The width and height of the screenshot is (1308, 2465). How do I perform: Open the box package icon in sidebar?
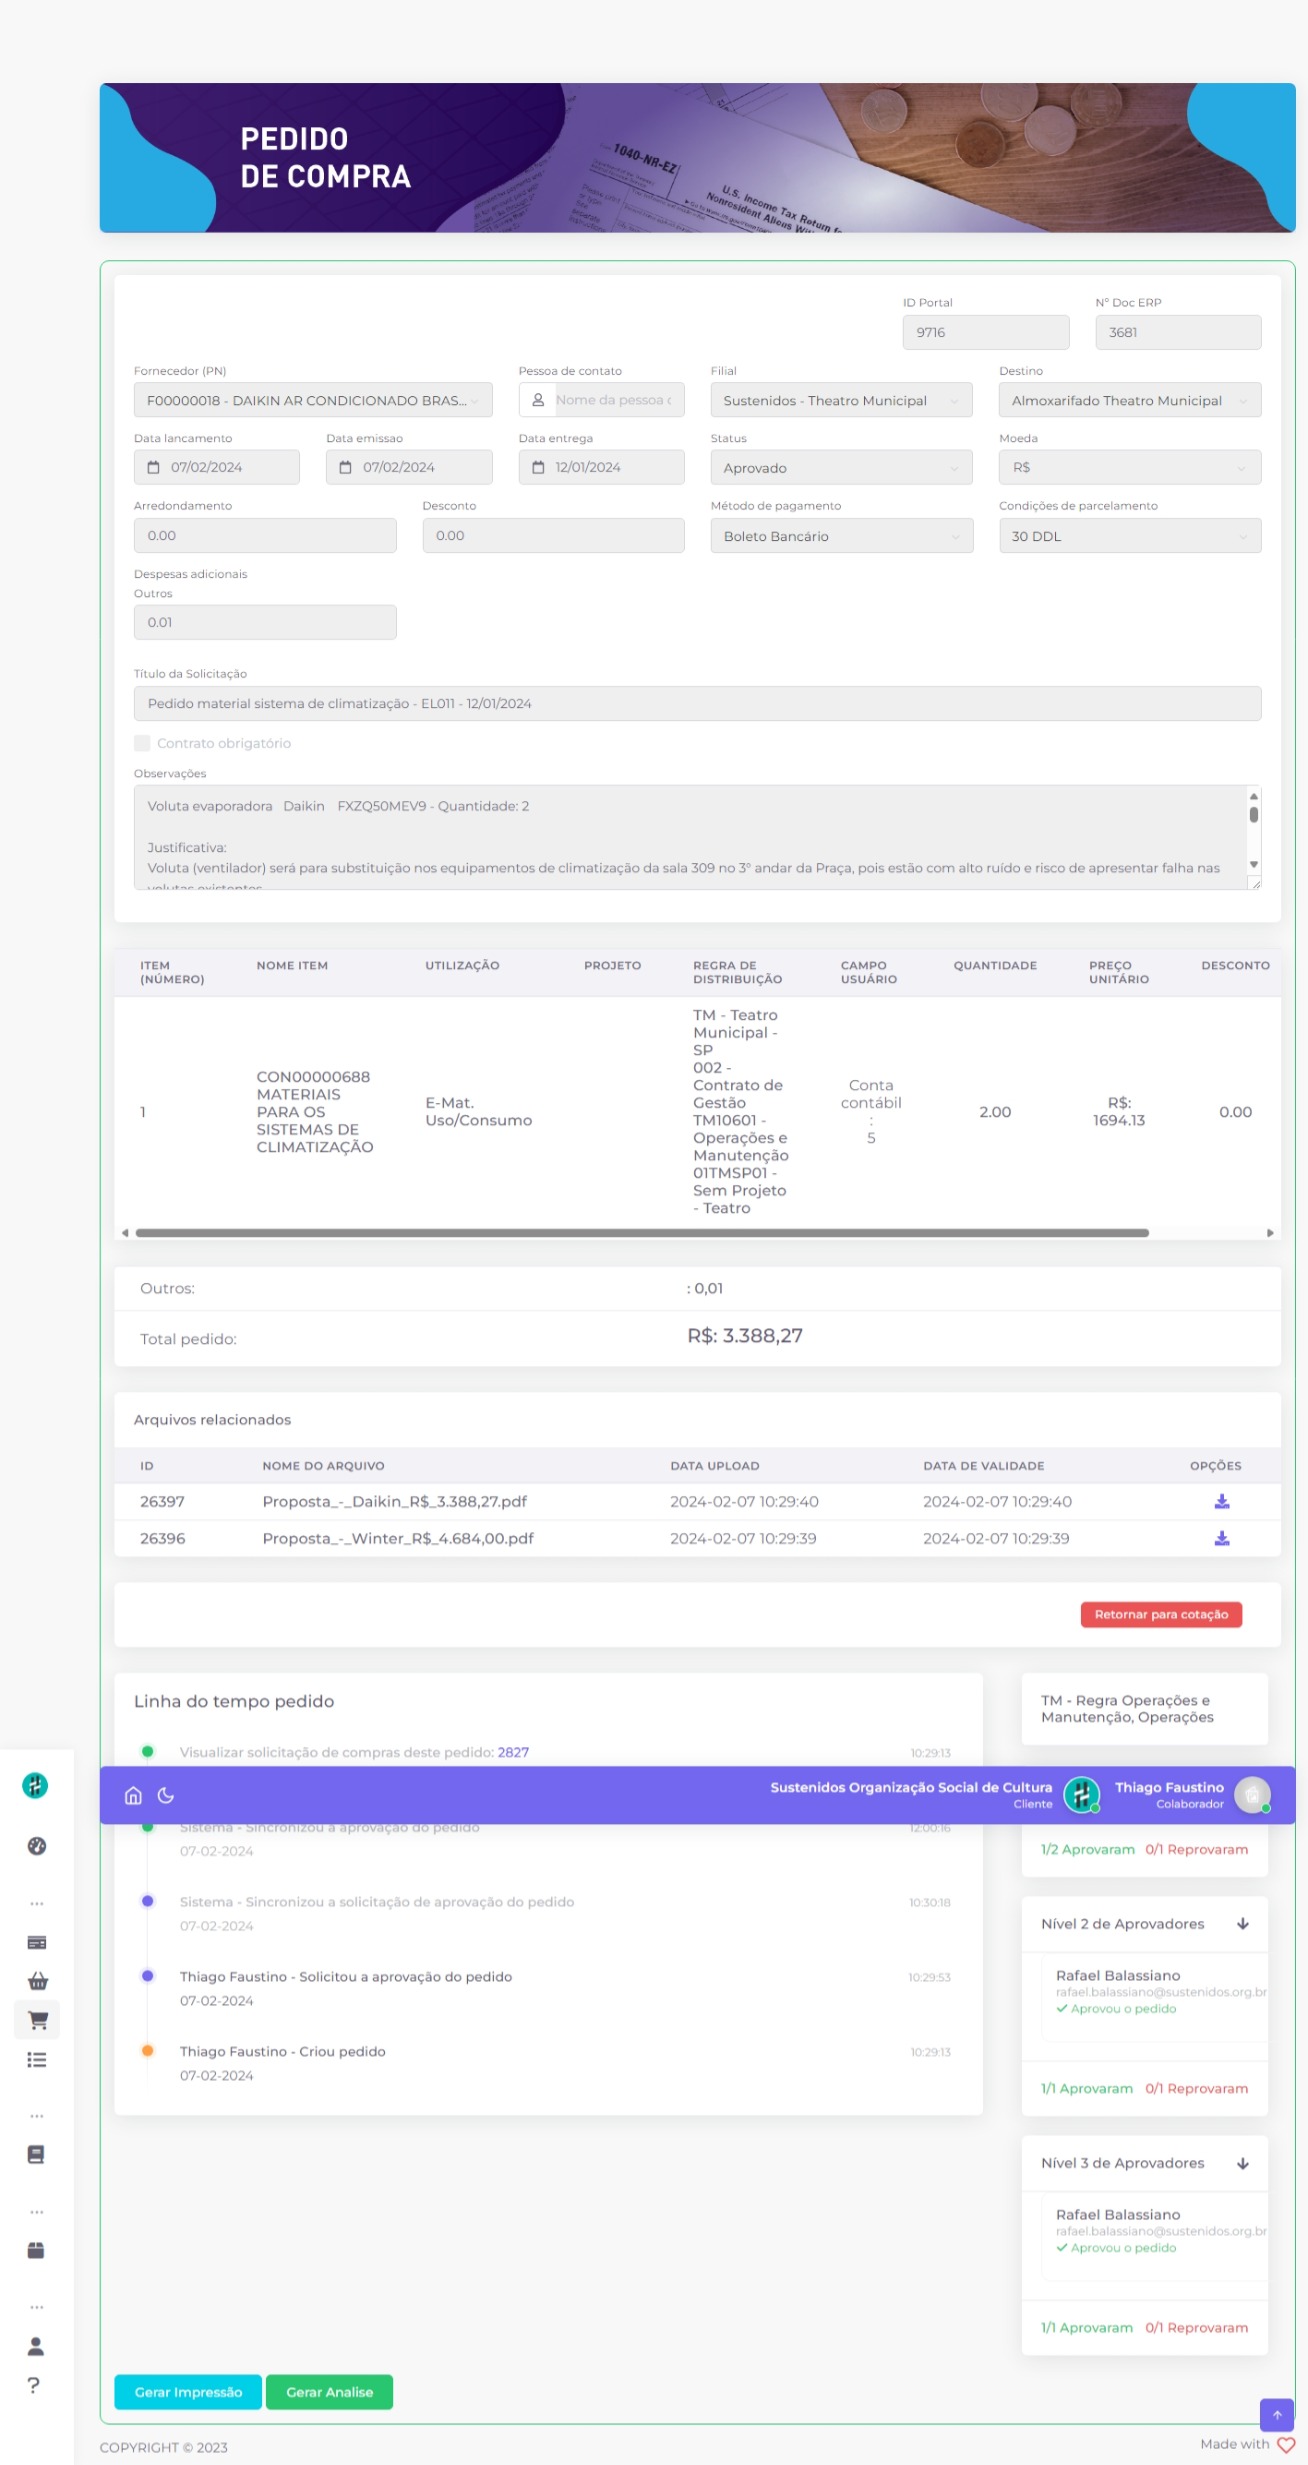(x=37, y=2251)
